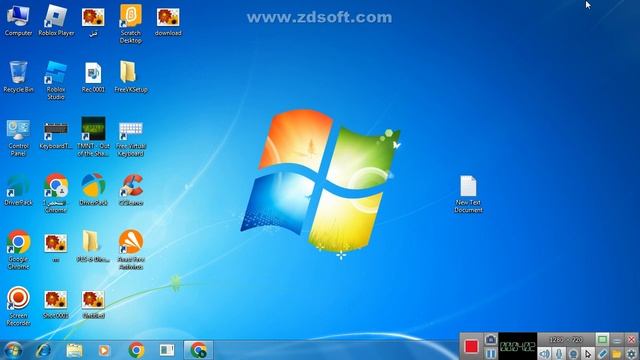Select the Computer desktop icon
The image size is (640, 360).
18,20
